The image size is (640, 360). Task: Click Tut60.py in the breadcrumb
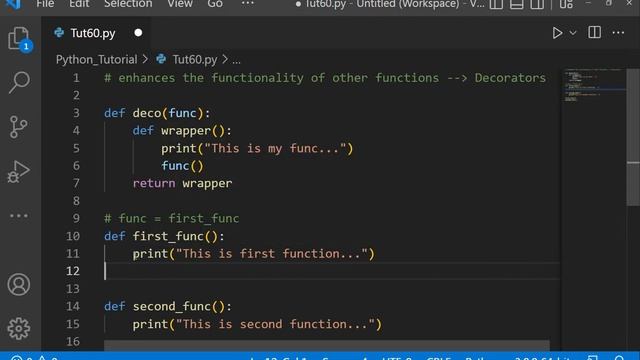tap(195, 60)
